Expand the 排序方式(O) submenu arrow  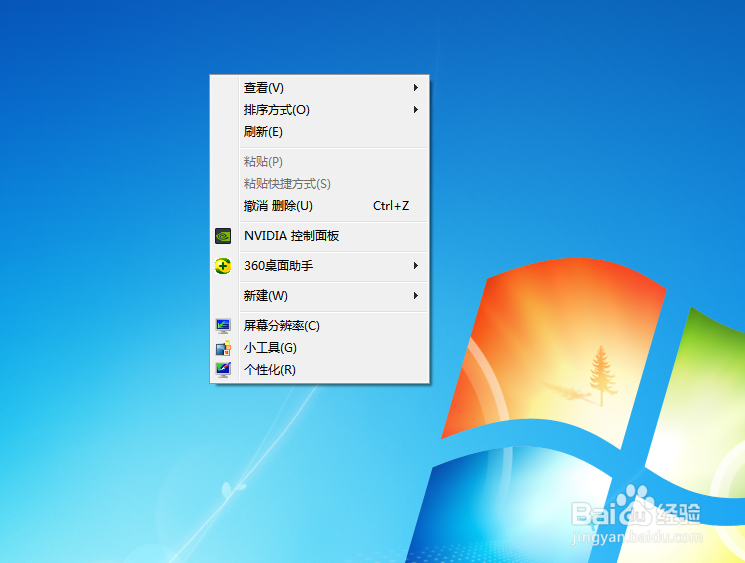click(x=416, y=110)
